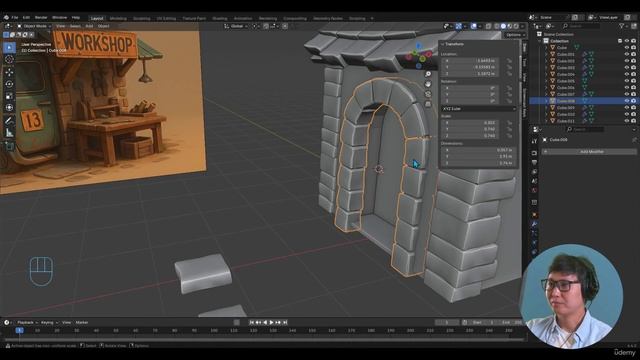Screen dimensions: 640x360
Task: Expand the Cube.003 tree row
Action: (x=547, y=67)
